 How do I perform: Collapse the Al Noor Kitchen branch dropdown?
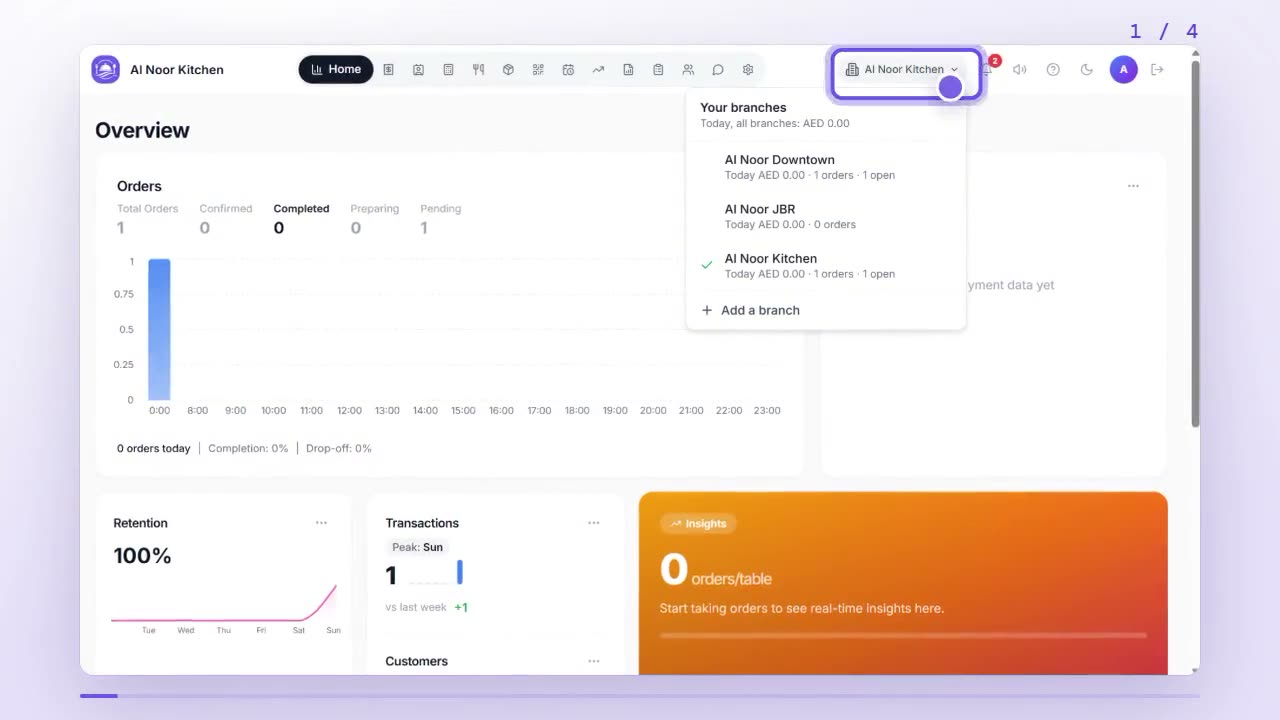[903, 70]
